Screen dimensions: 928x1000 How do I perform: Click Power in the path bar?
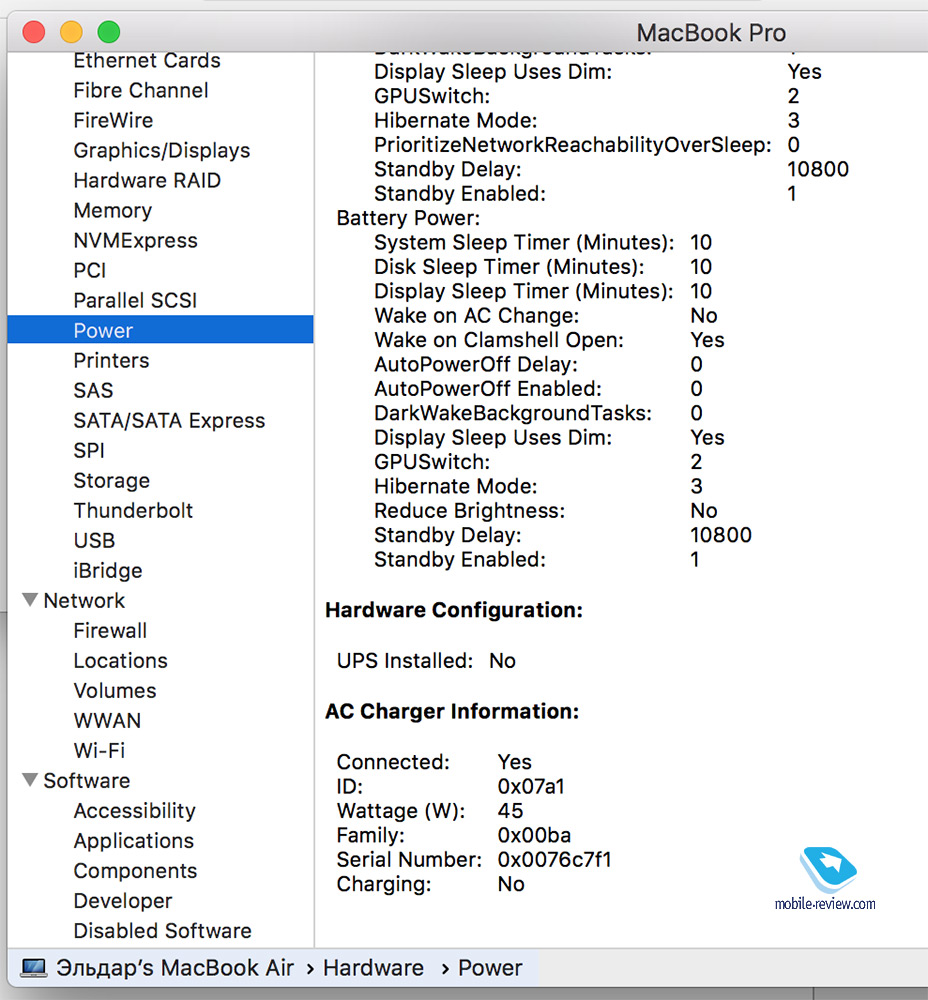[x=490, y=967]
